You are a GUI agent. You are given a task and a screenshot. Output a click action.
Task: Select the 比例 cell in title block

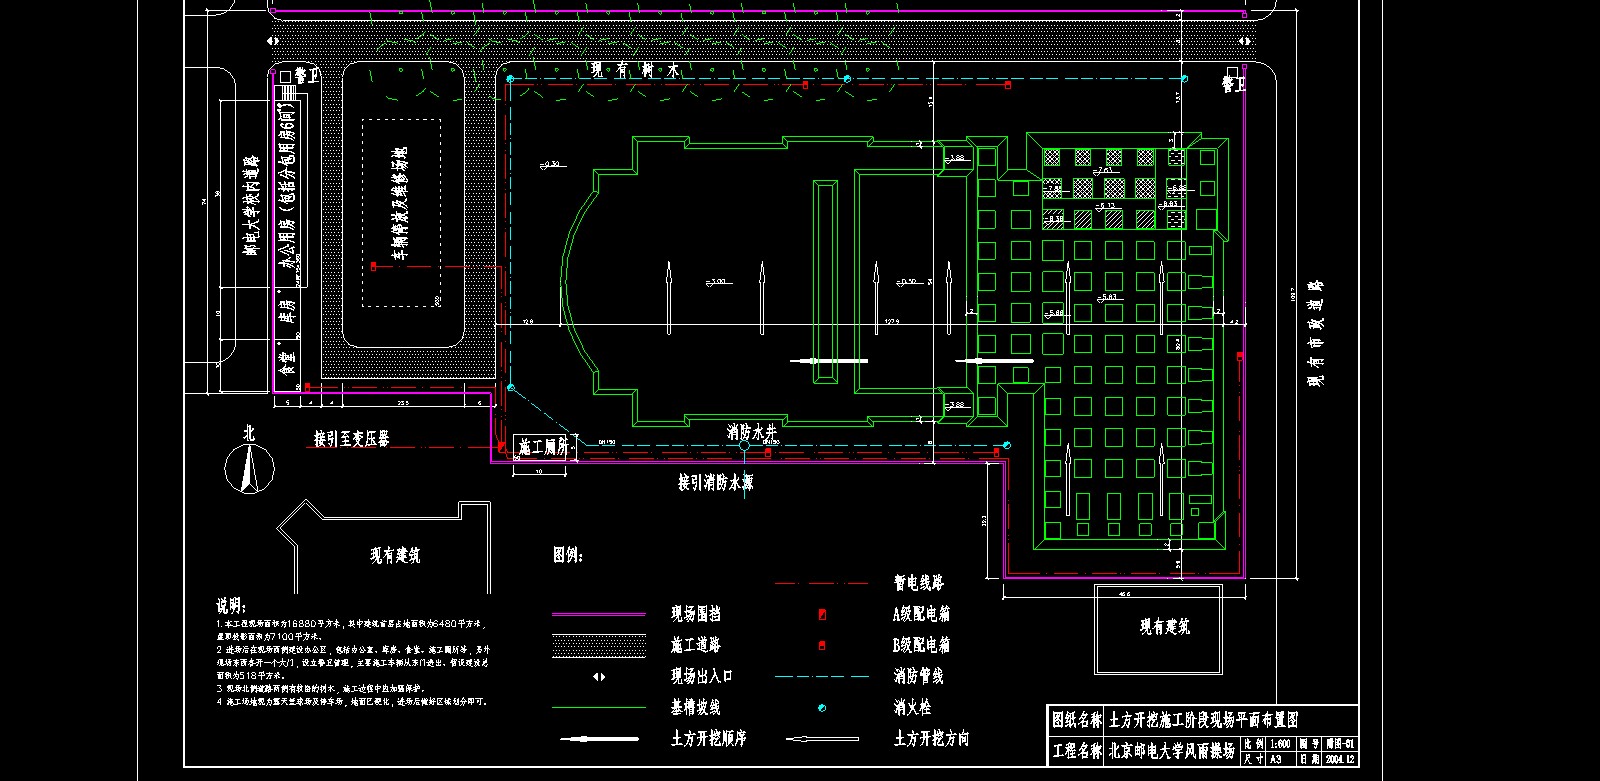(1254, 745)
